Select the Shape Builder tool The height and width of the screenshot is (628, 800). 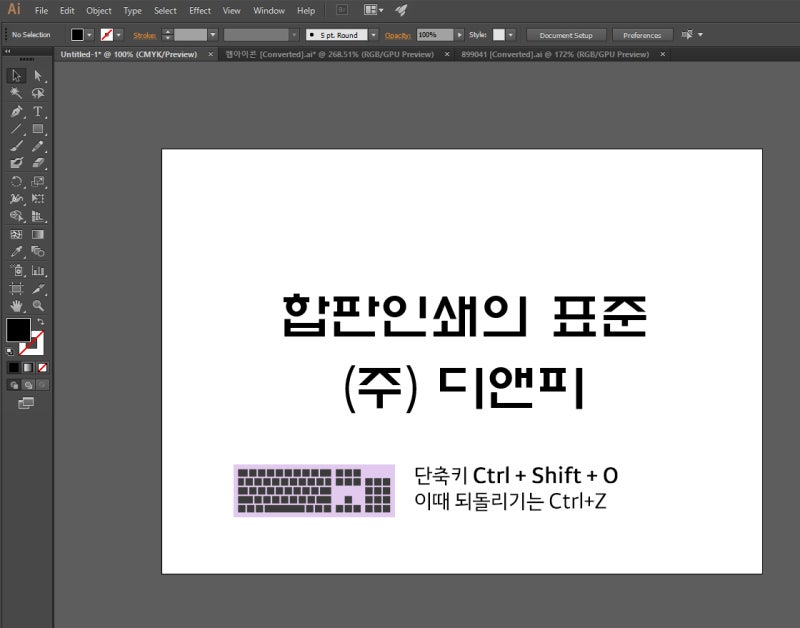click(x=16, y=216)
